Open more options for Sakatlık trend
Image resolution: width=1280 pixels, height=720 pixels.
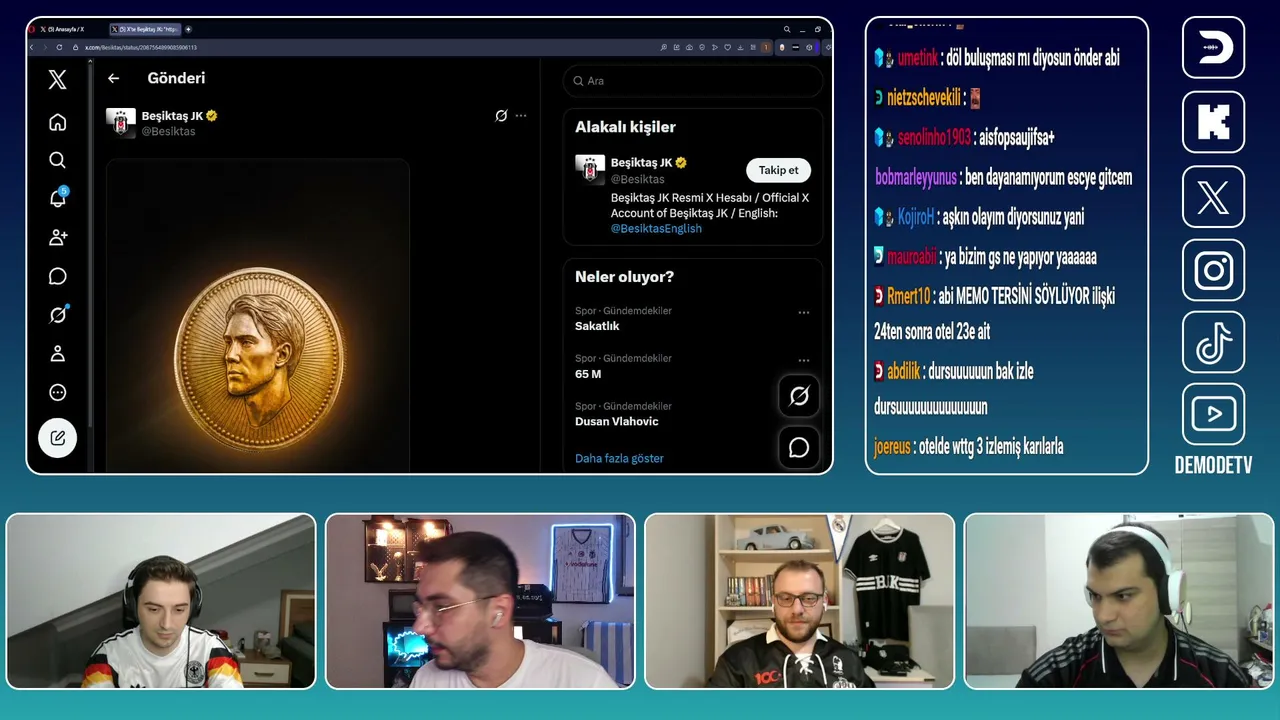pyautogui.click(x=804, y=313)
